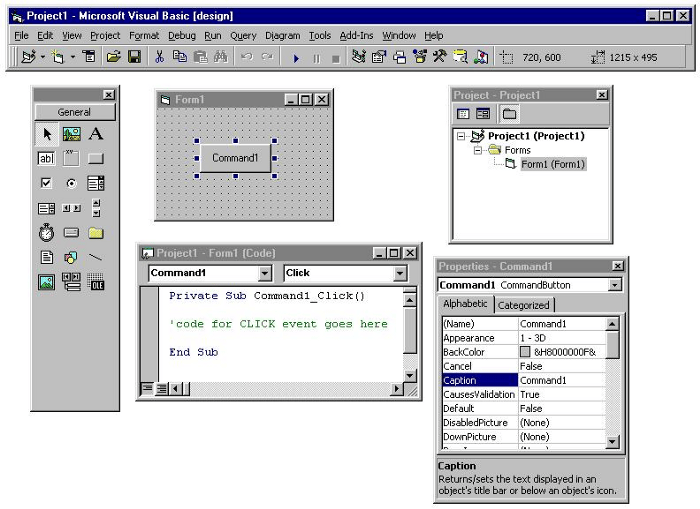The image size is (700, 509).
Task: Select the PictureBox tool in toolbox
Action: point(71,134)
